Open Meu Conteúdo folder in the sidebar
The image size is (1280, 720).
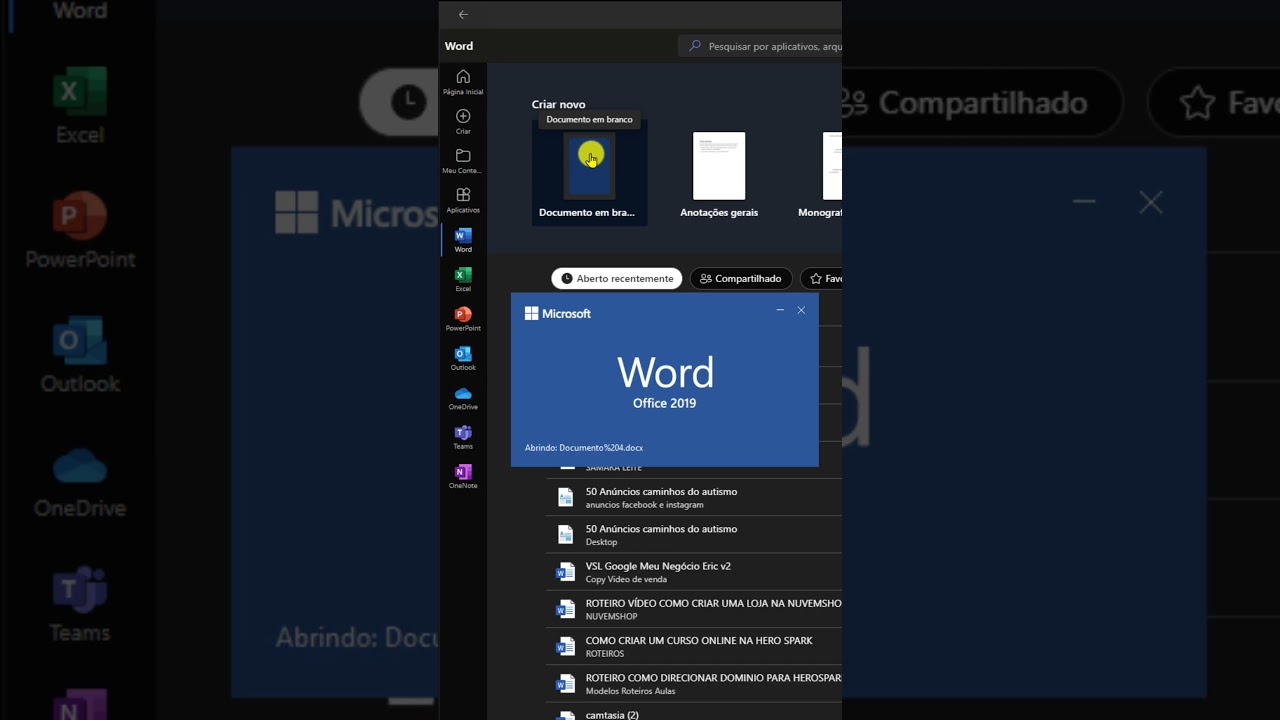pos(463,161)
